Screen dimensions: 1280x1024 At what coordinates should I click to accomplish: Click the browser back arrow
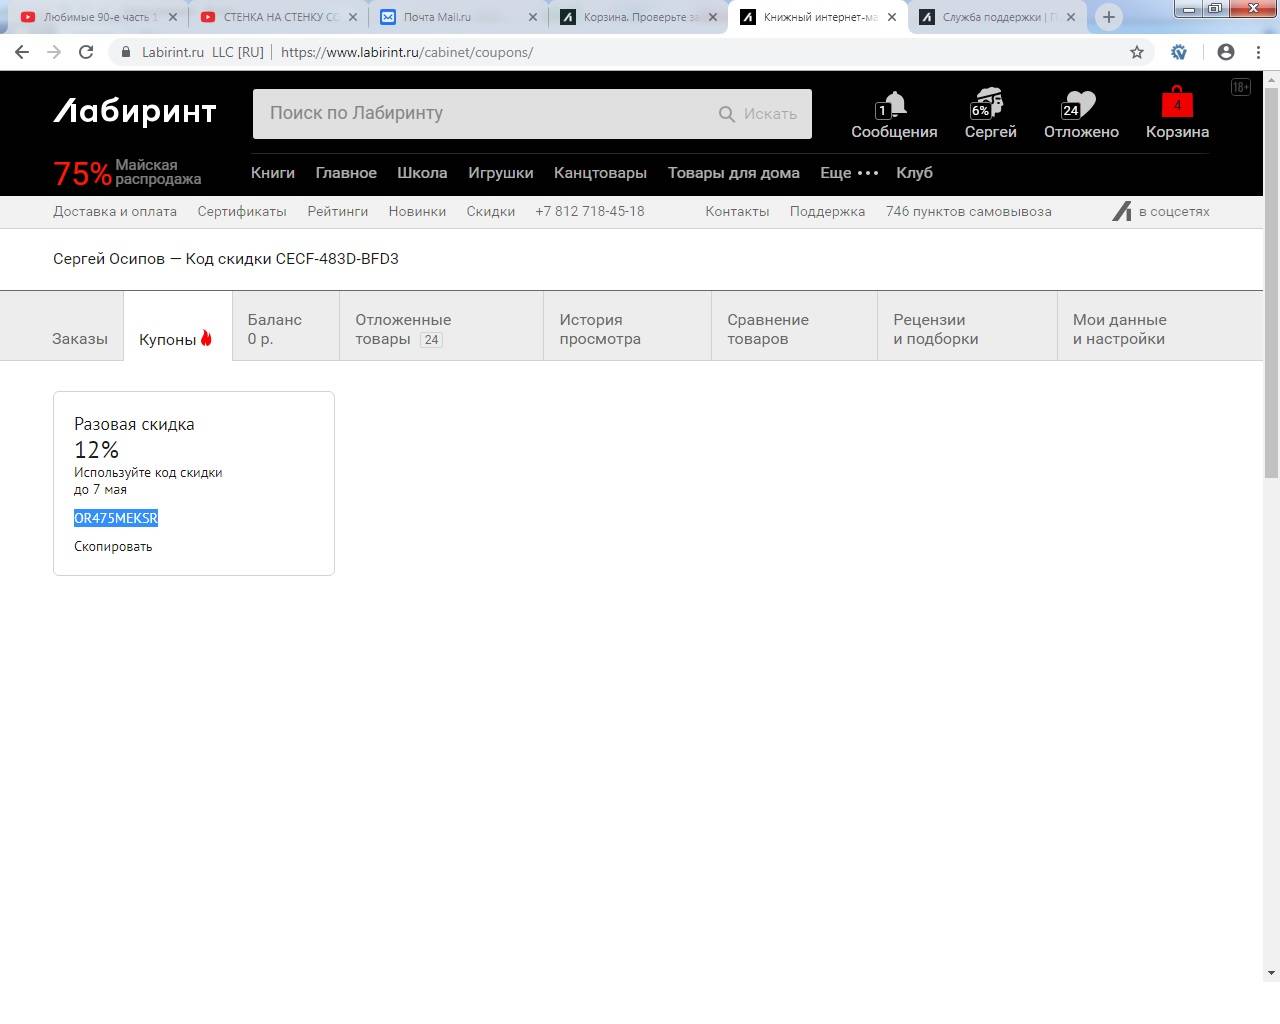tap(22, 52)
